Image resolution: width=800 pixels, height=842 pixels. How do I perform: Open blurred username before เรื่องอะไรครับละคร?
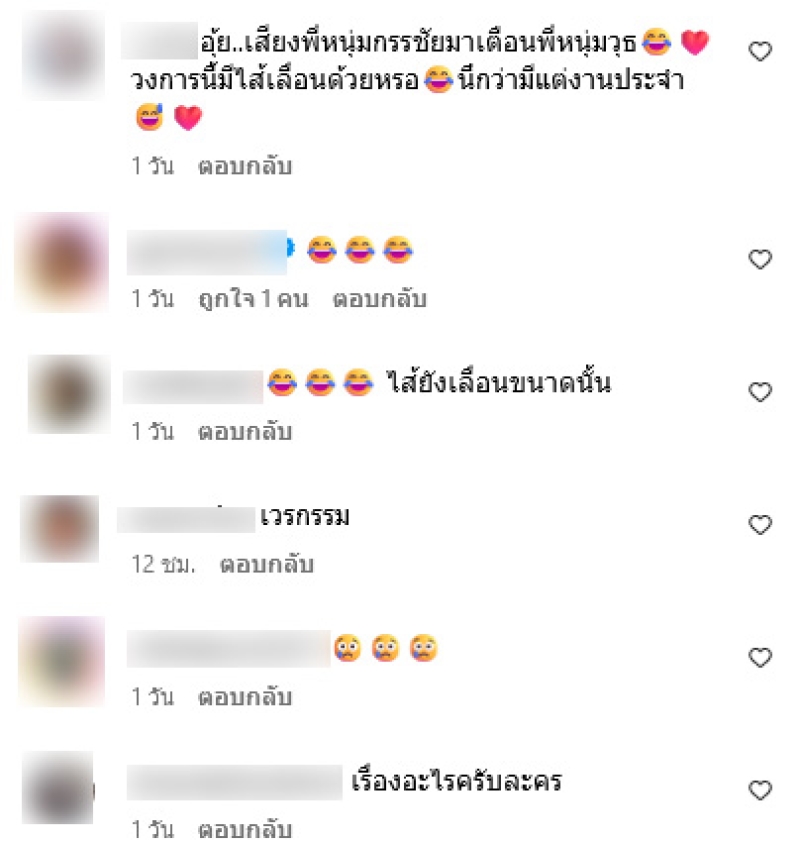point(234,782)
